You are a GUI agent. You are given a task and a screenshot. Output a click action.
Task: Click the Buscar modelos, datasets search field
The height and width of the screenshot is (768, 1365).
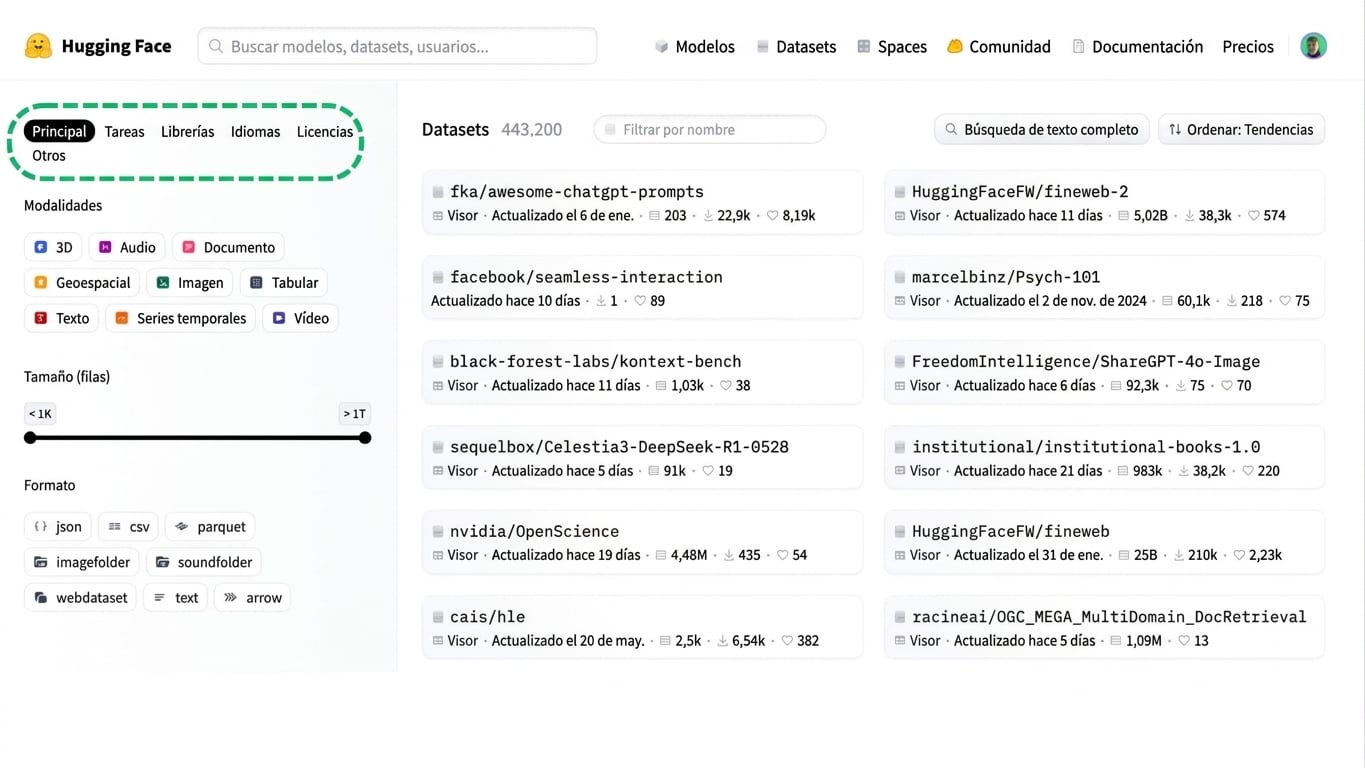click(x=397, y=46)
